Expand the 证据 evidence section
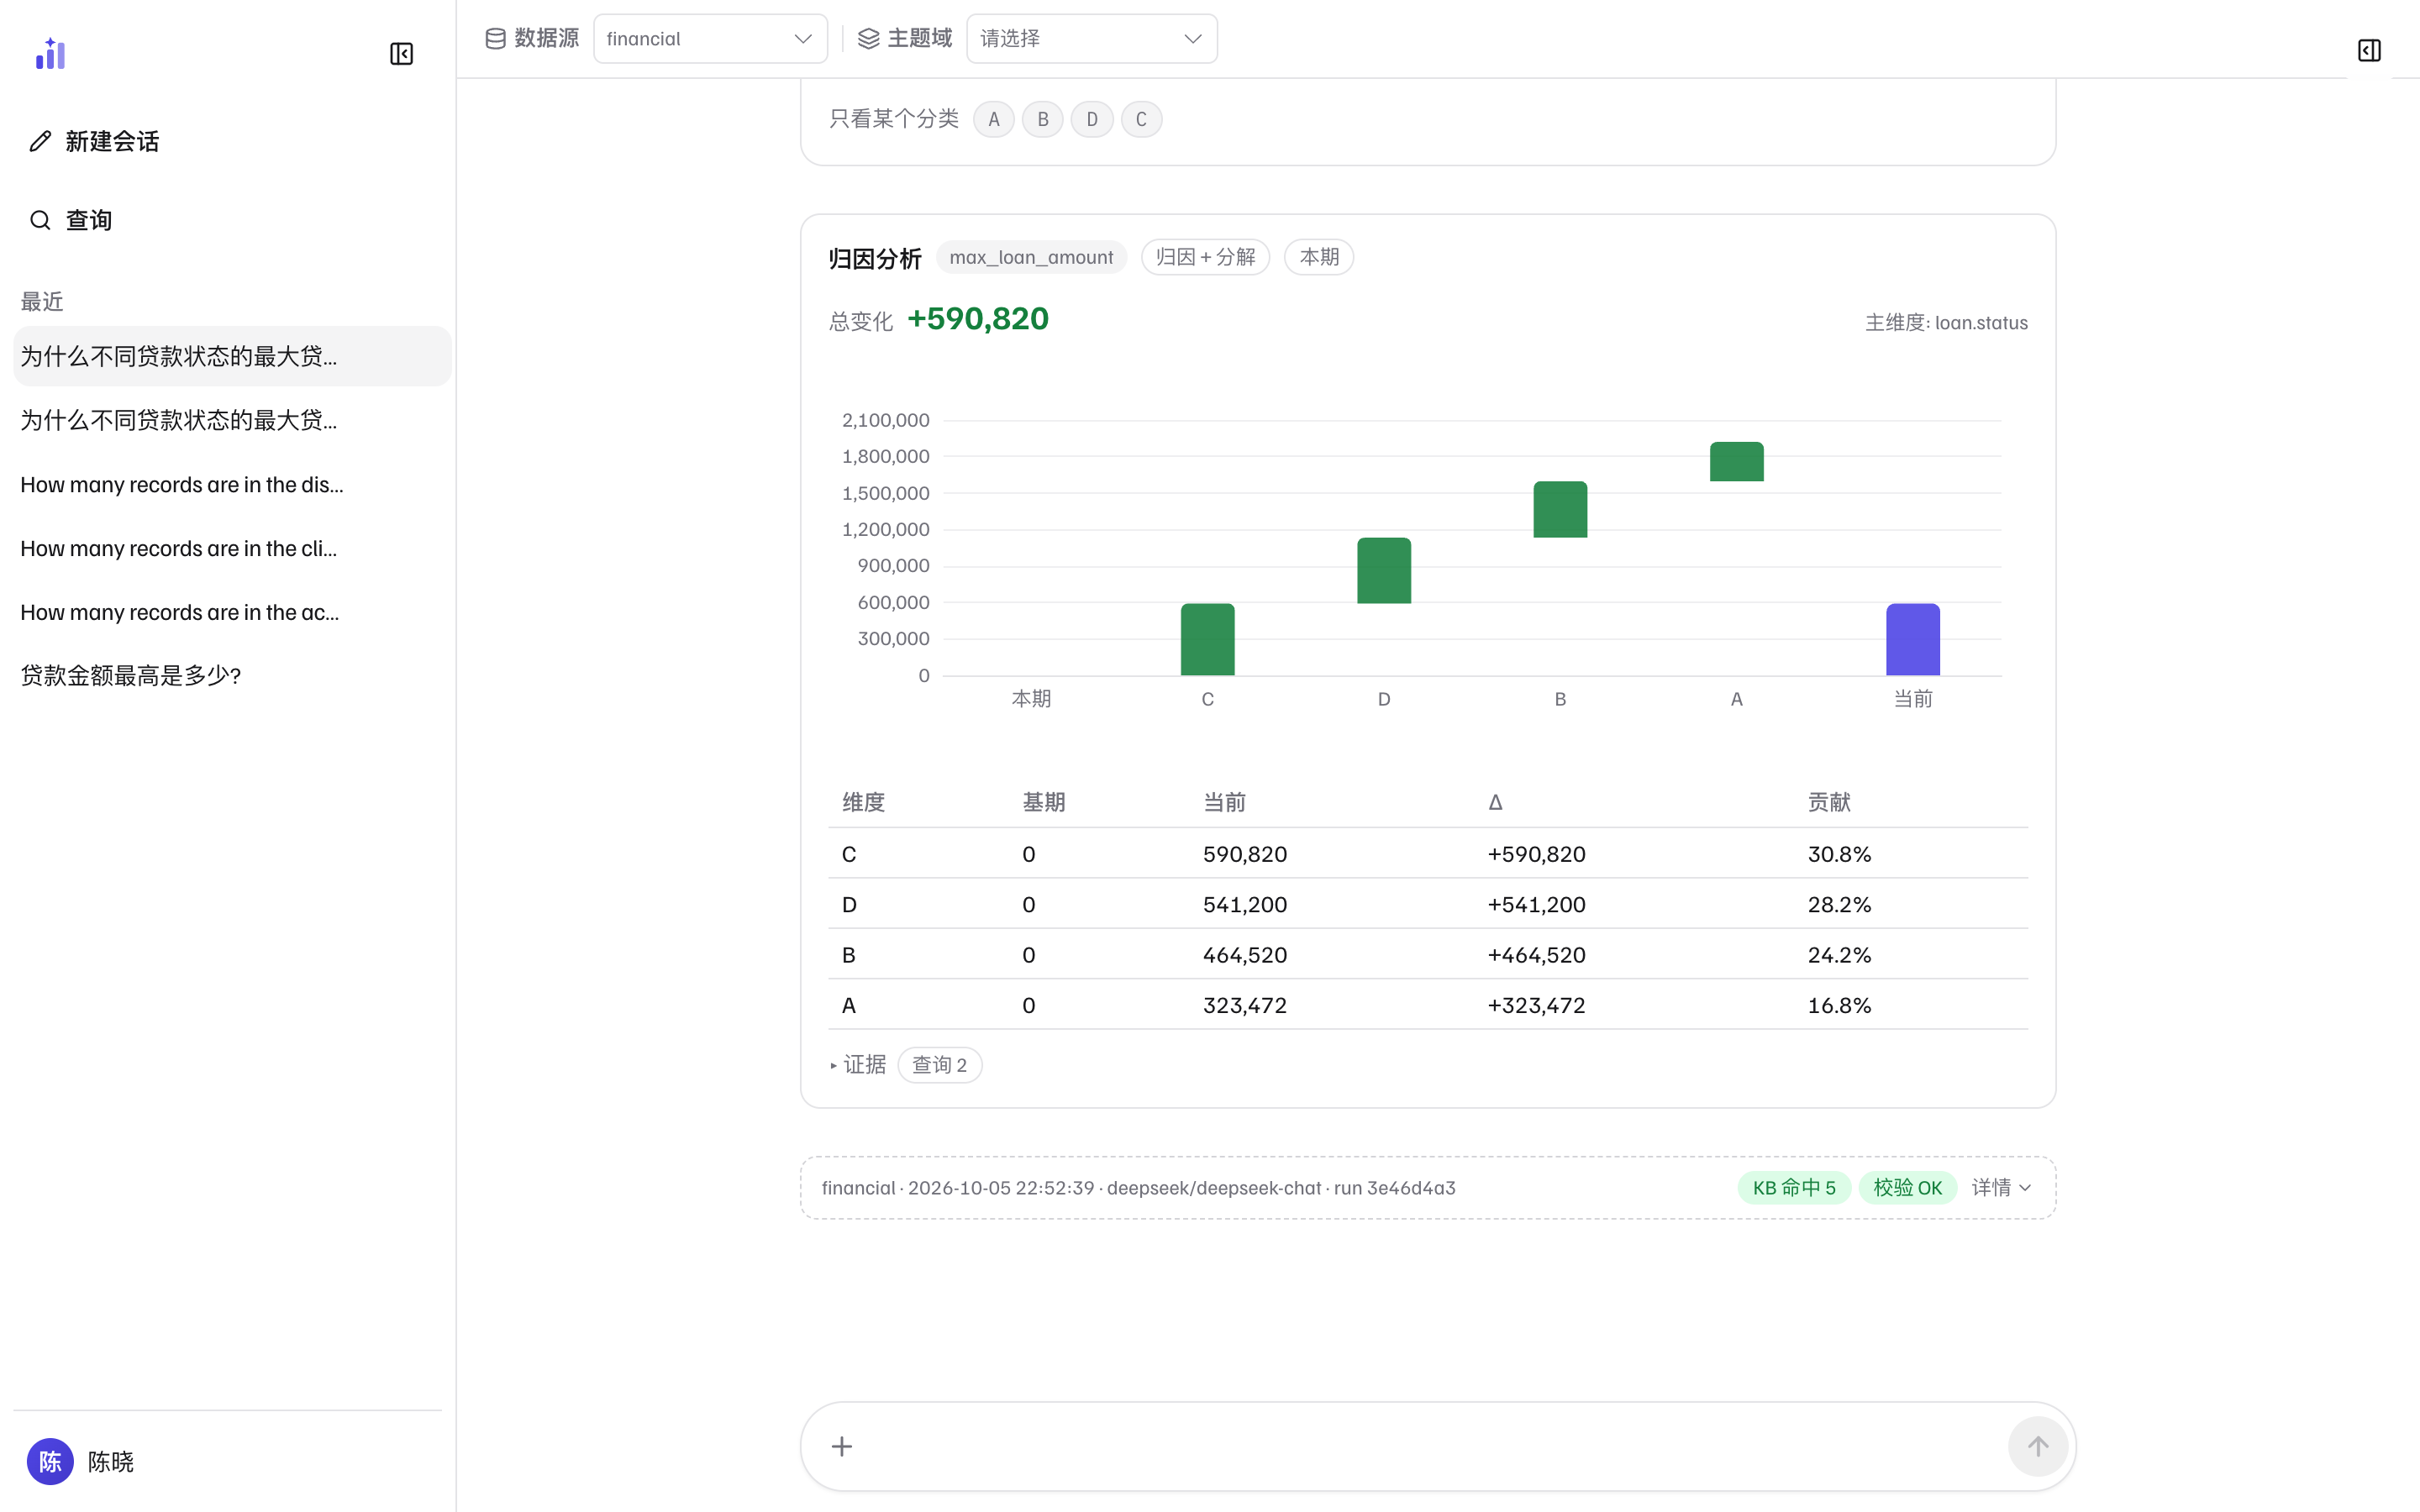The image size is (2420, 1512). click(859, 1064)
